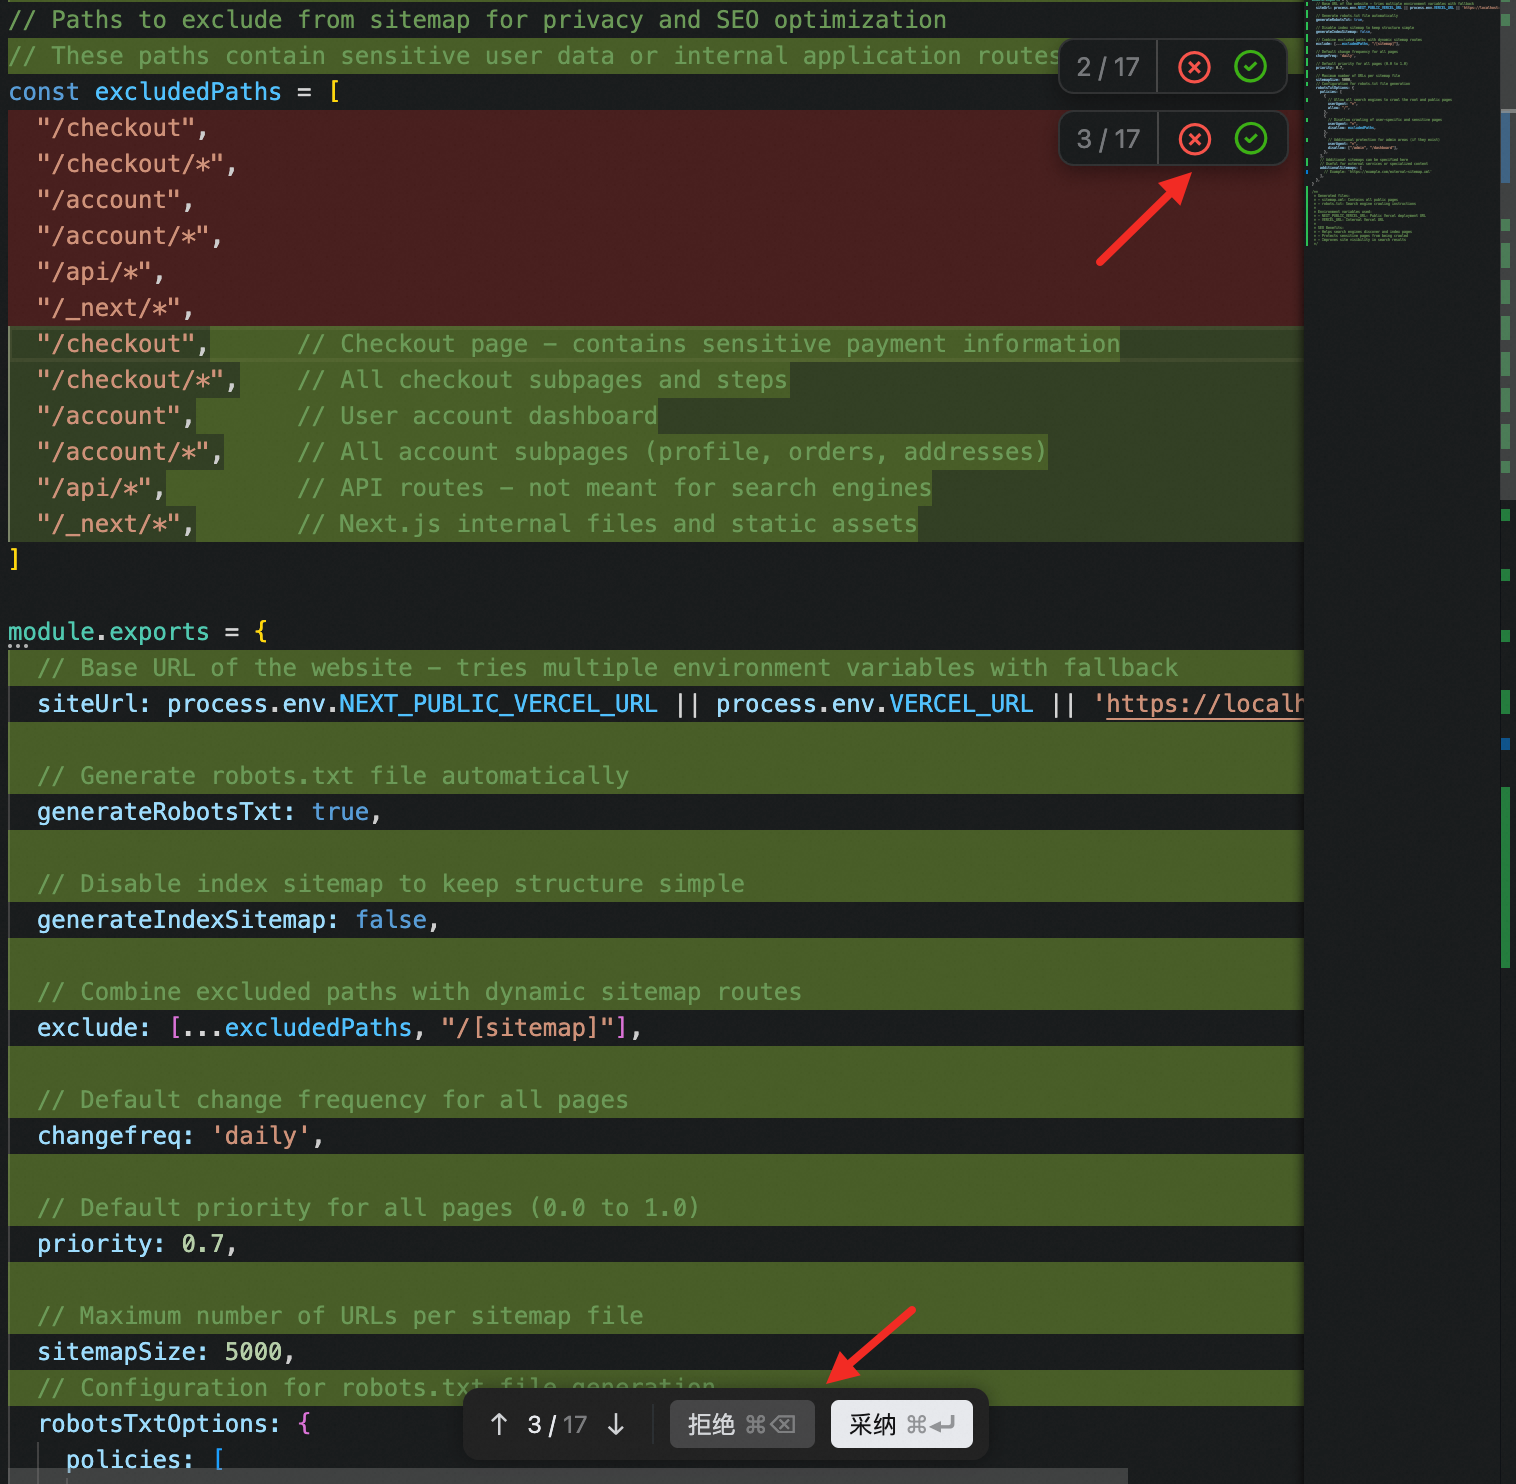Click the 3 / 17 counter beside the red X
Viewport: 1516px width, 1484px height.
tap(1108, 139)
